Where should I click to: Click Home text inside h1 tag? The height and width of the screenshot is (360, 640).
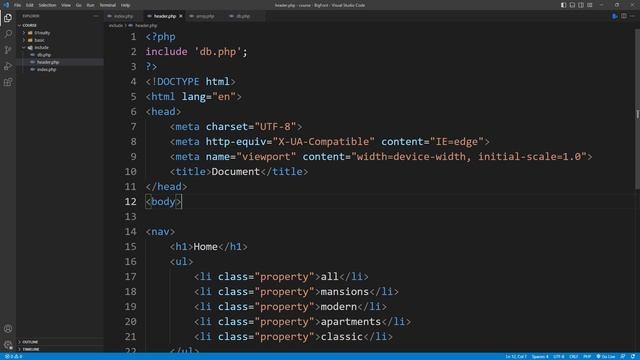tap(205, 247)
